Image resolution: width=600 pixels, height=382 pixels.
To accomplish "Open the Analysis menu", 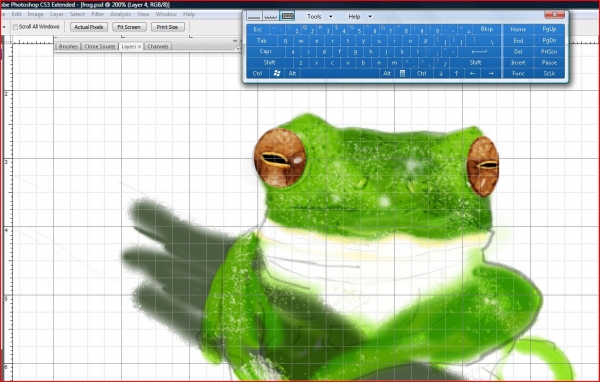I will pyautogui.click(x=121, y=14).
